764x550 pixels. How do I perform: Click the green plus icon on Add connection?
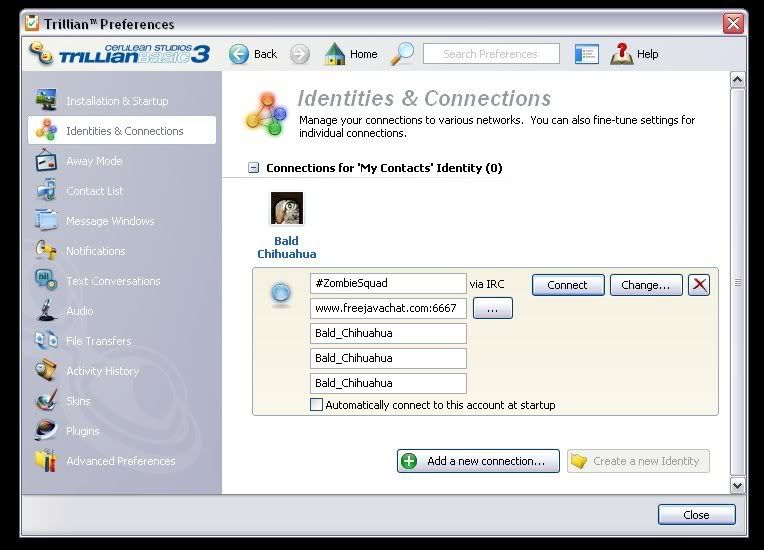tap(409, 461)
